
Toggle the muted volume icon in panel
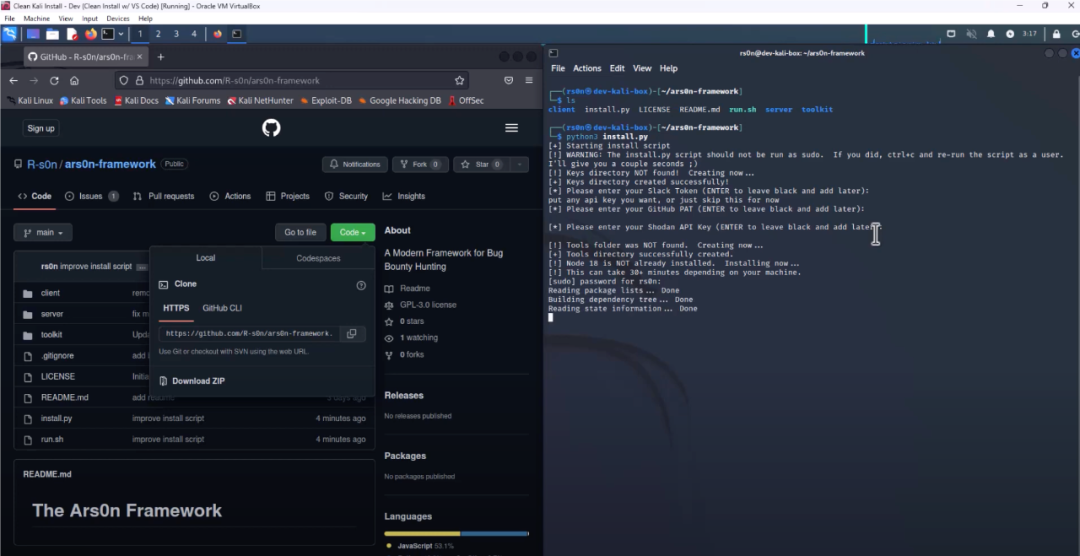(971, 34)
